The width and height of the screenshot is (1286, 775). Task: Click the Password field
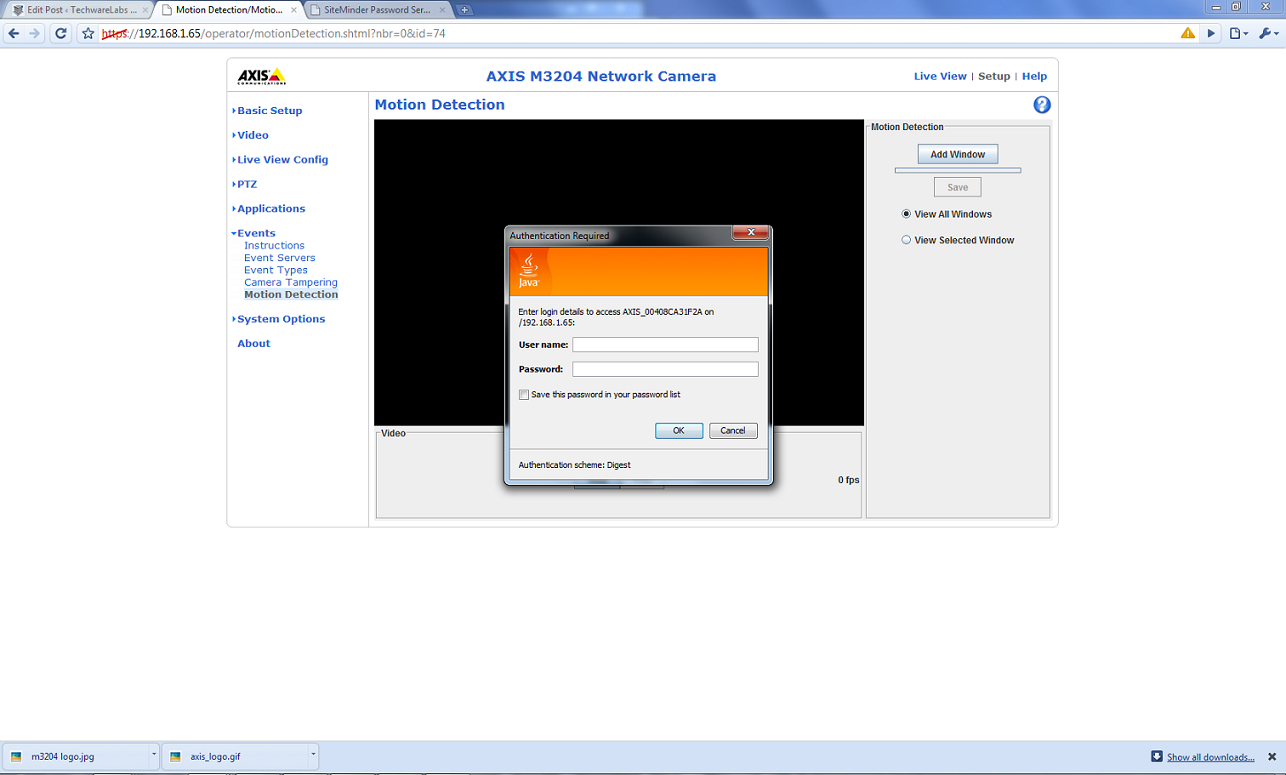click(665, 369)
